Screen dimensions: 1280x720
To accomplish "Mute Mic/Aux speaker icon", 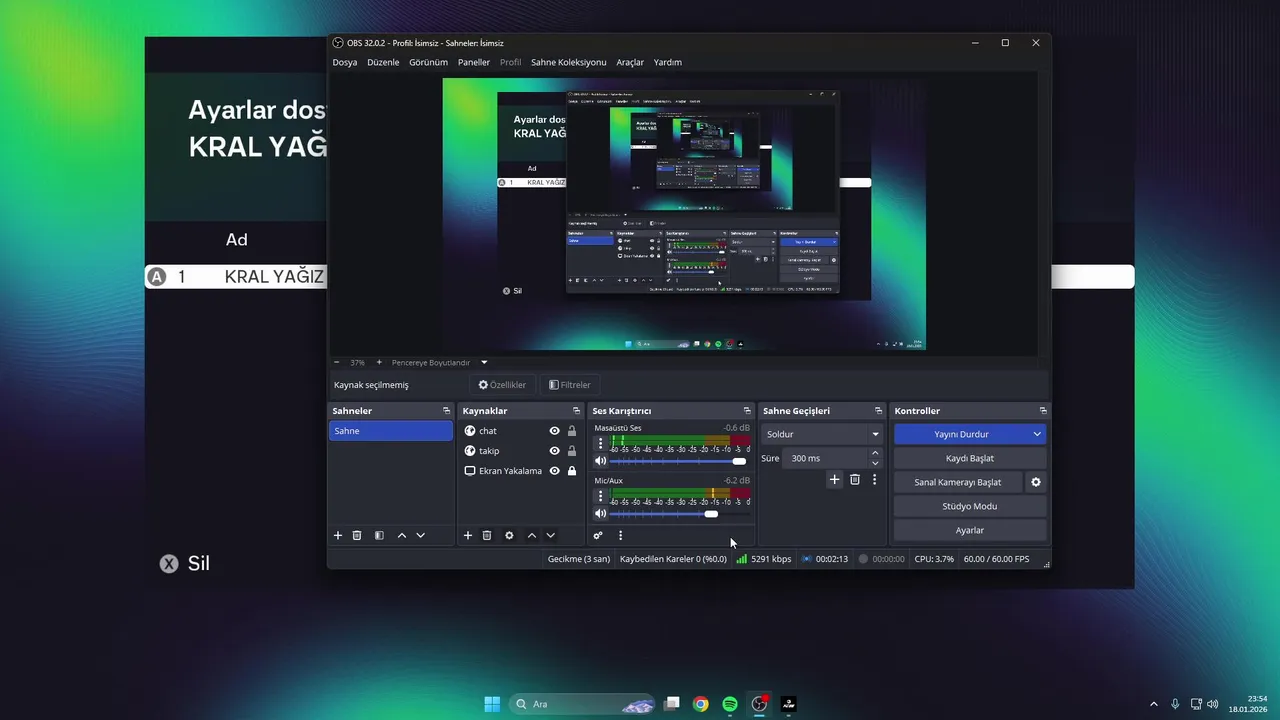I will pos(601,514).
